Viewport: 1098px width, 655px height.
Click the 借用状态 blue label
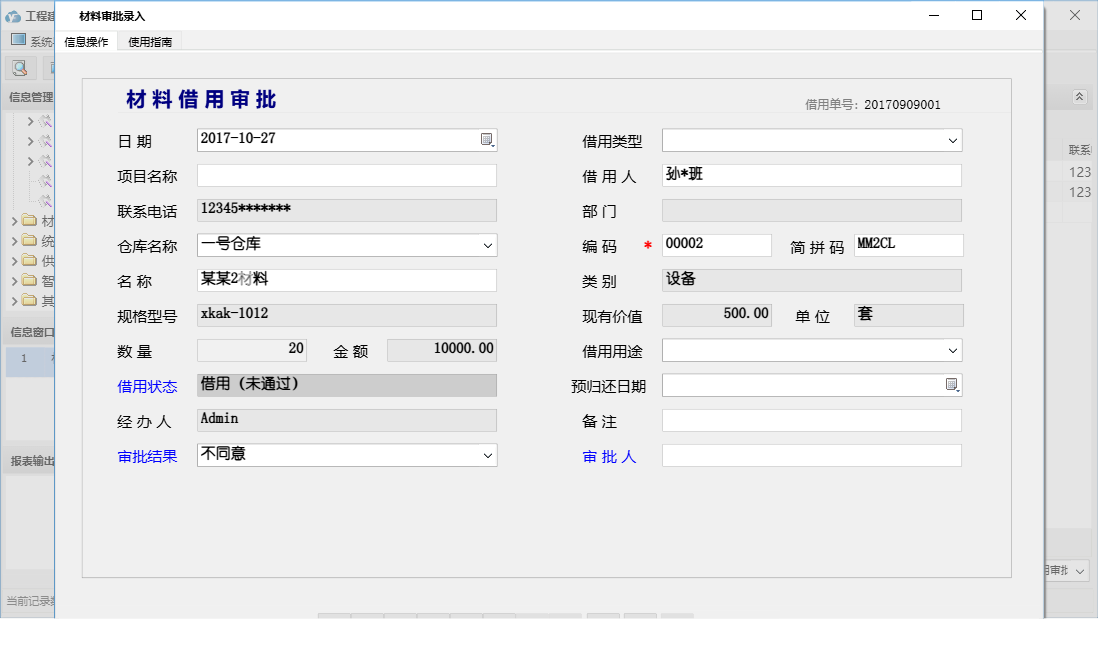point(147,387)
